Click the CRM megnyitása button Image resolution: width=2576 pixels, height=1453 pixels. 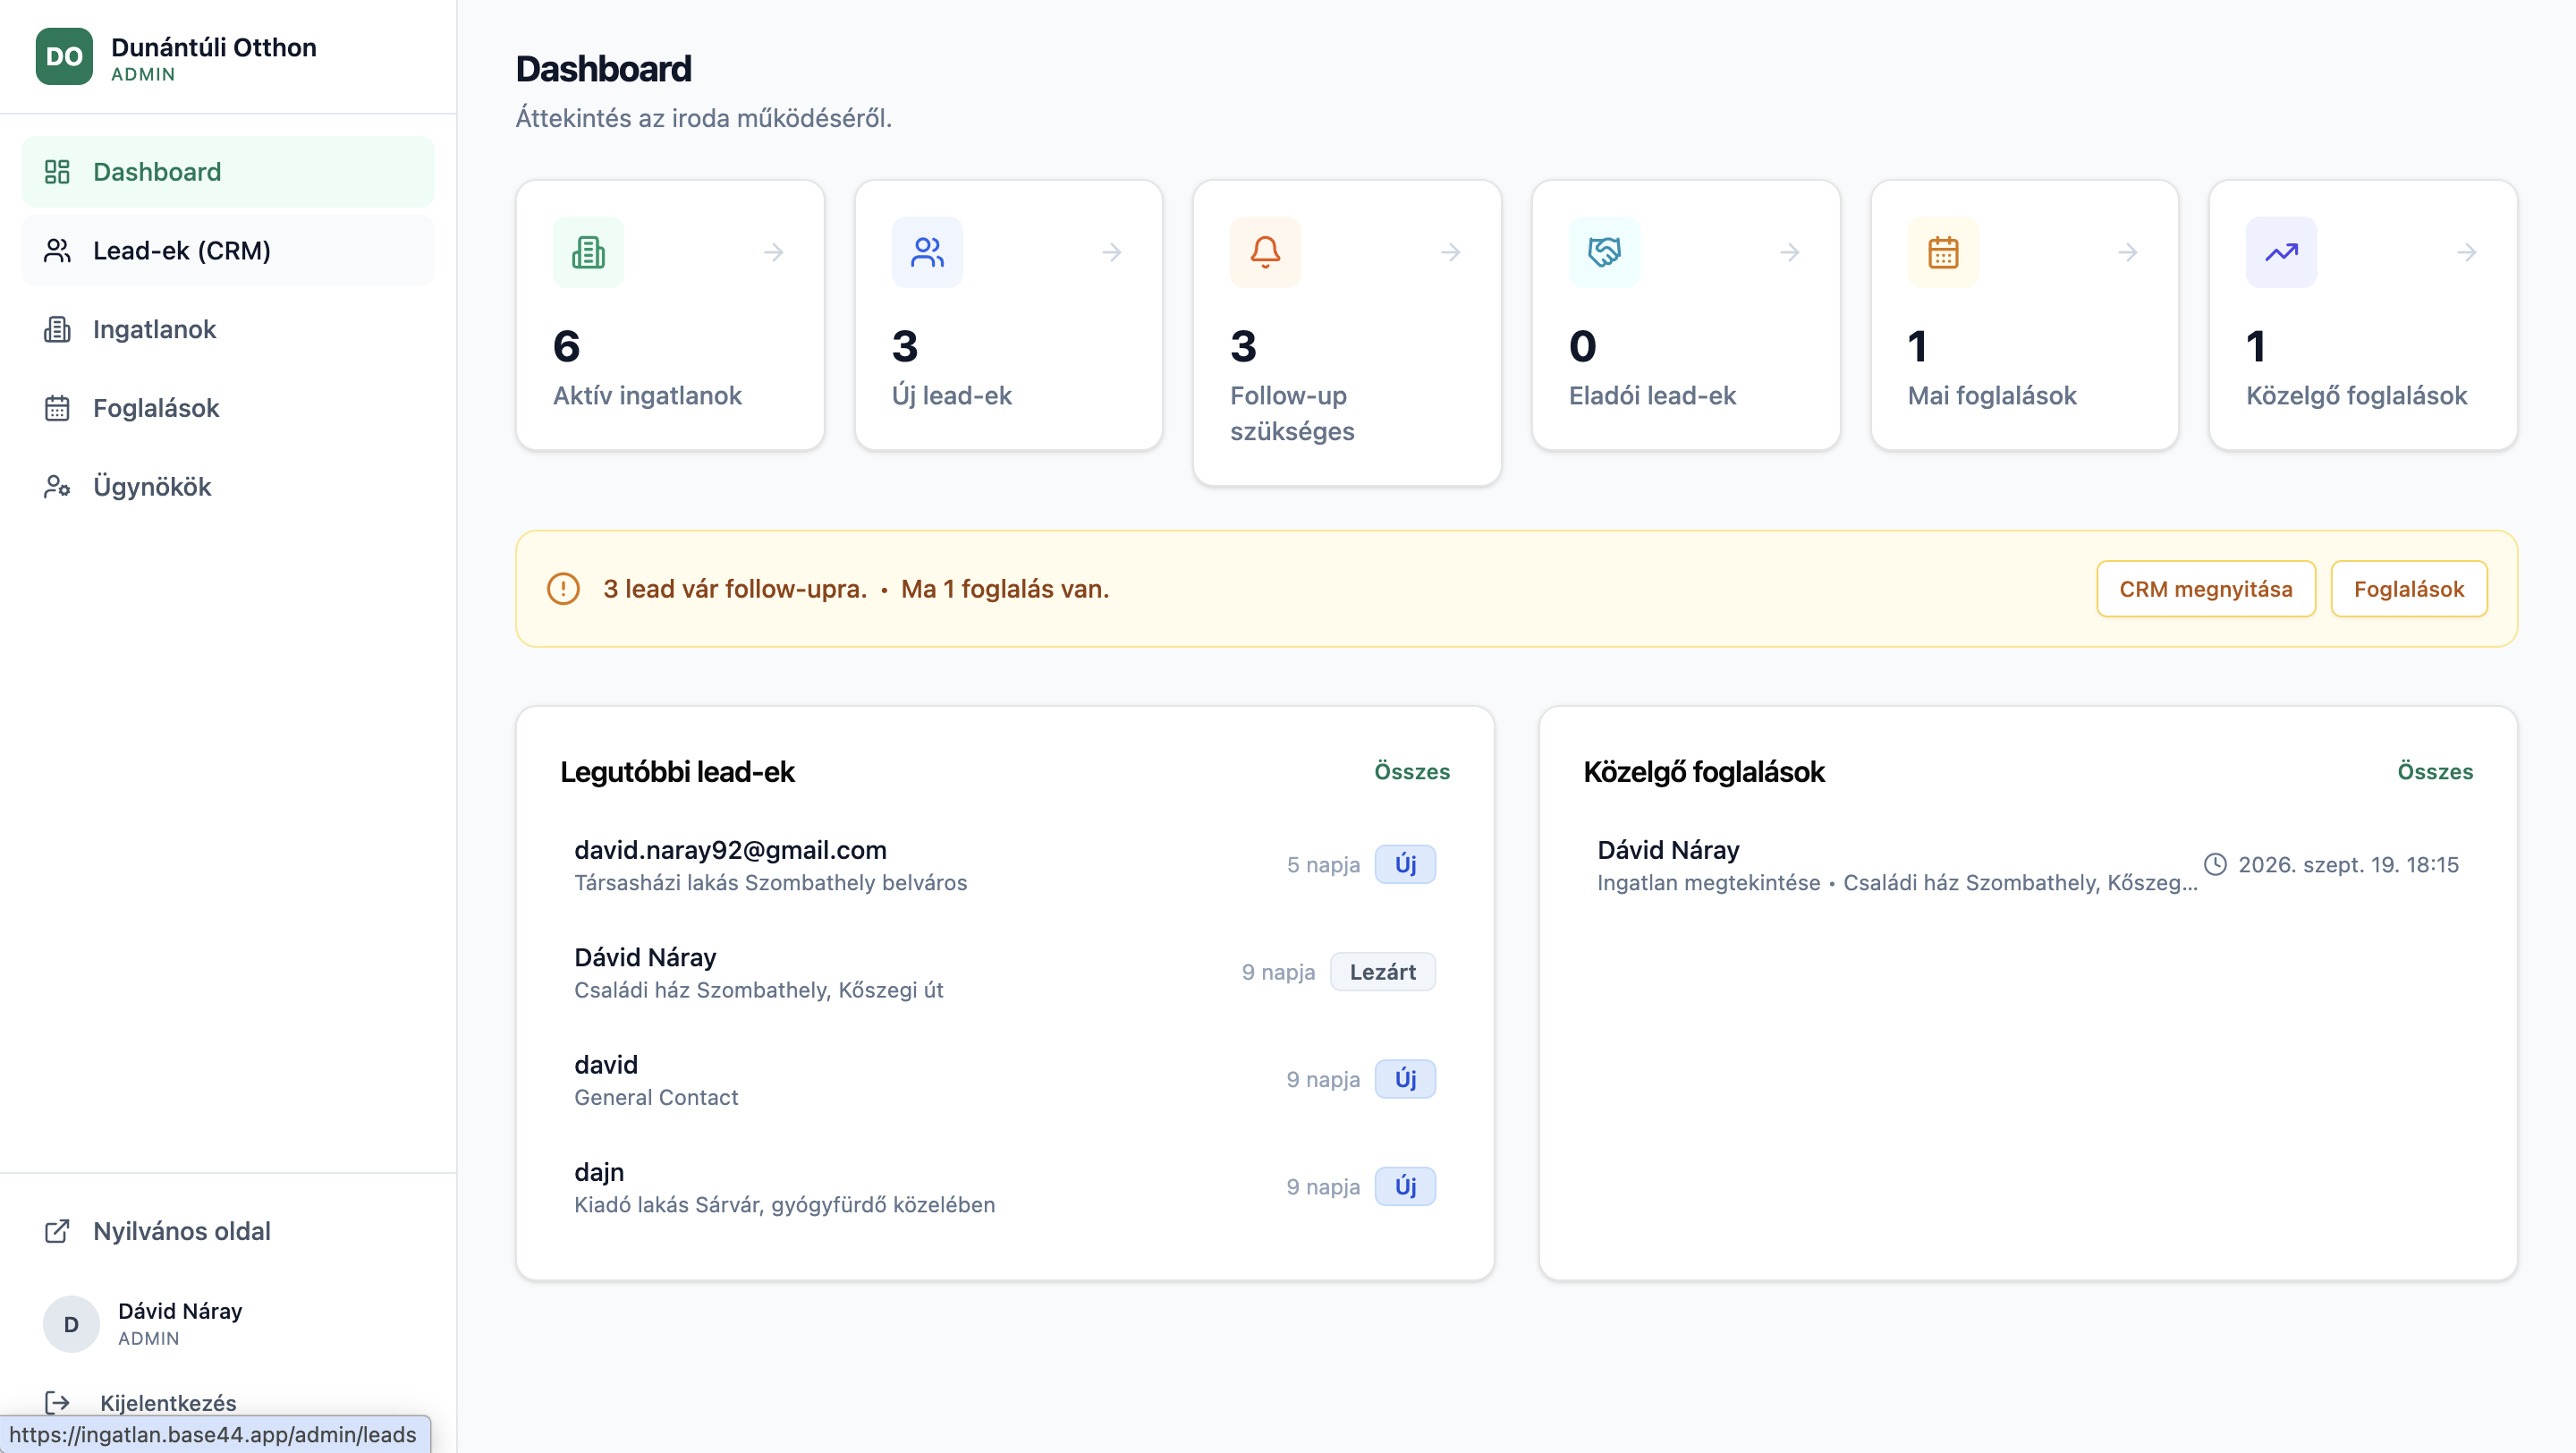click(x=2205, y=589)
